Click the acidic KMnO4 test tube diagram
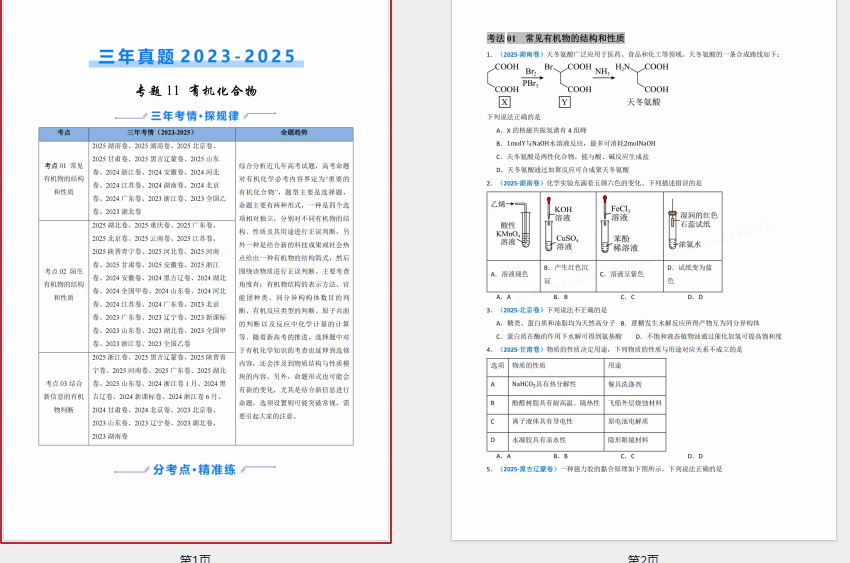The height and width of the screenshot is (563, 850). 513,227
